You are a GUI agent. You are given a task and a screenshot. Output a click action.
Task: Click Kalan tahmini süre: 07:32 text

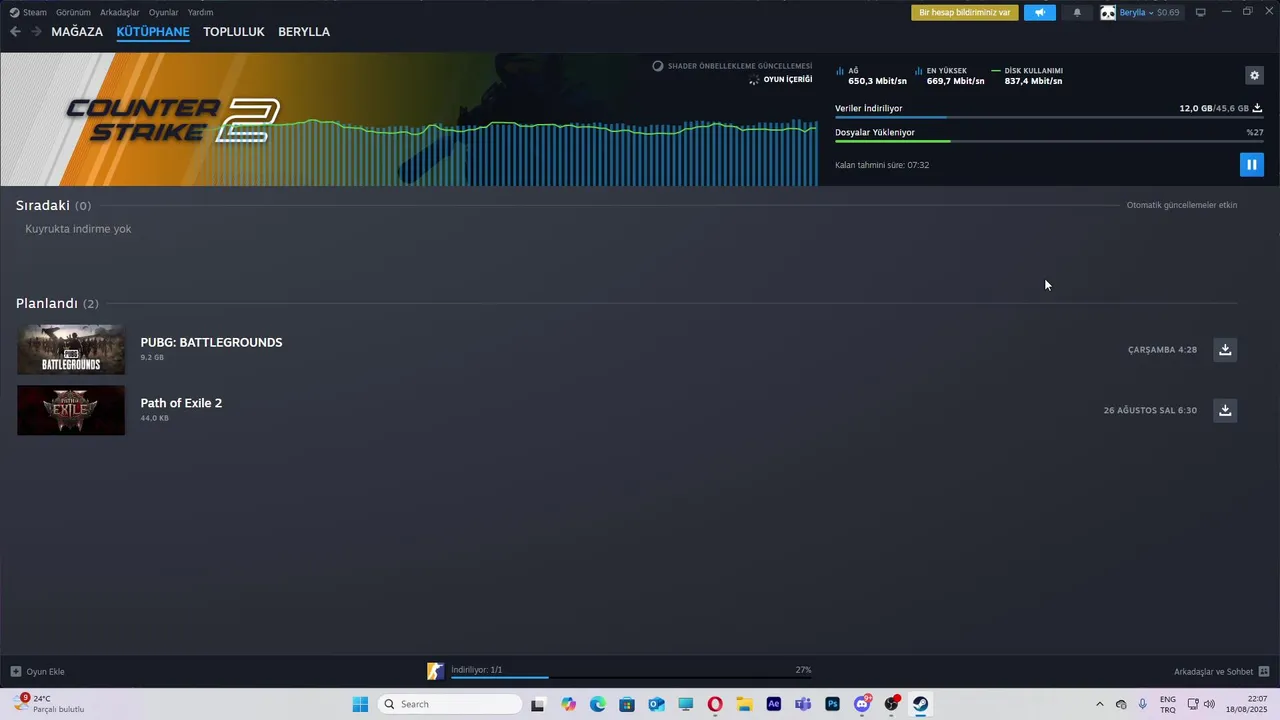(882, 165)
